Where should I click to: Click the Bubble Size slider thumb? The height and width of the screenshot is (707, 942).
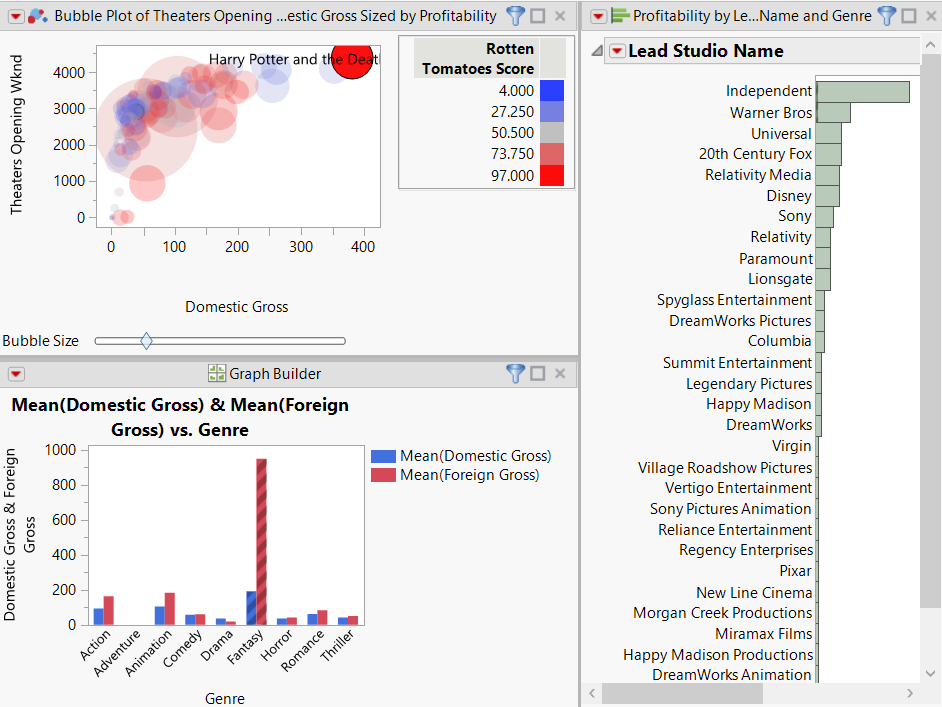[x=146, y=340]
